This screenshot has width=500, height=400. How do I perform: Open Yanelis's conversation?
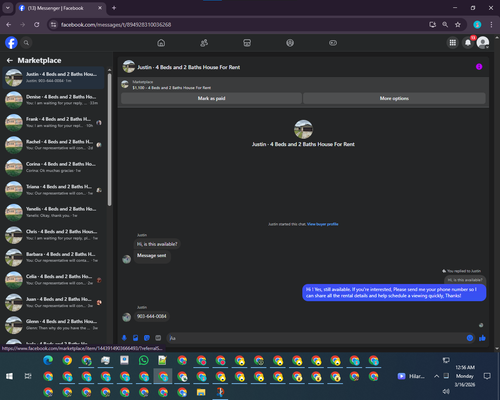click(54, 212)
